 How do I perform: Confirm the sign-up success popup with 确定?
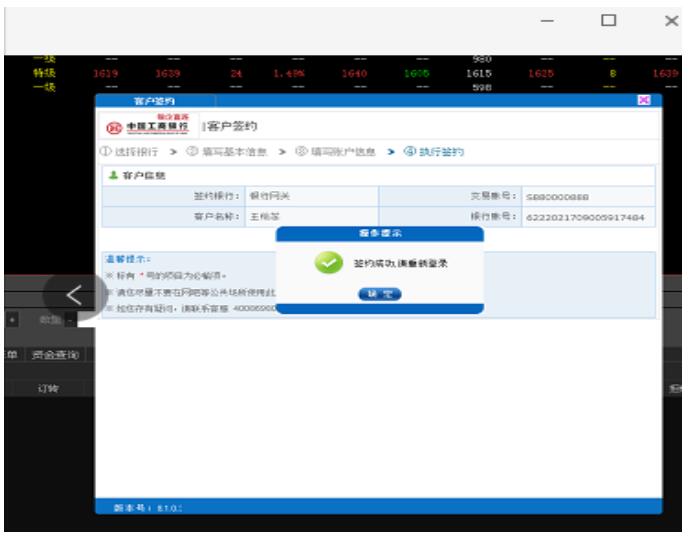click(380, 294)
